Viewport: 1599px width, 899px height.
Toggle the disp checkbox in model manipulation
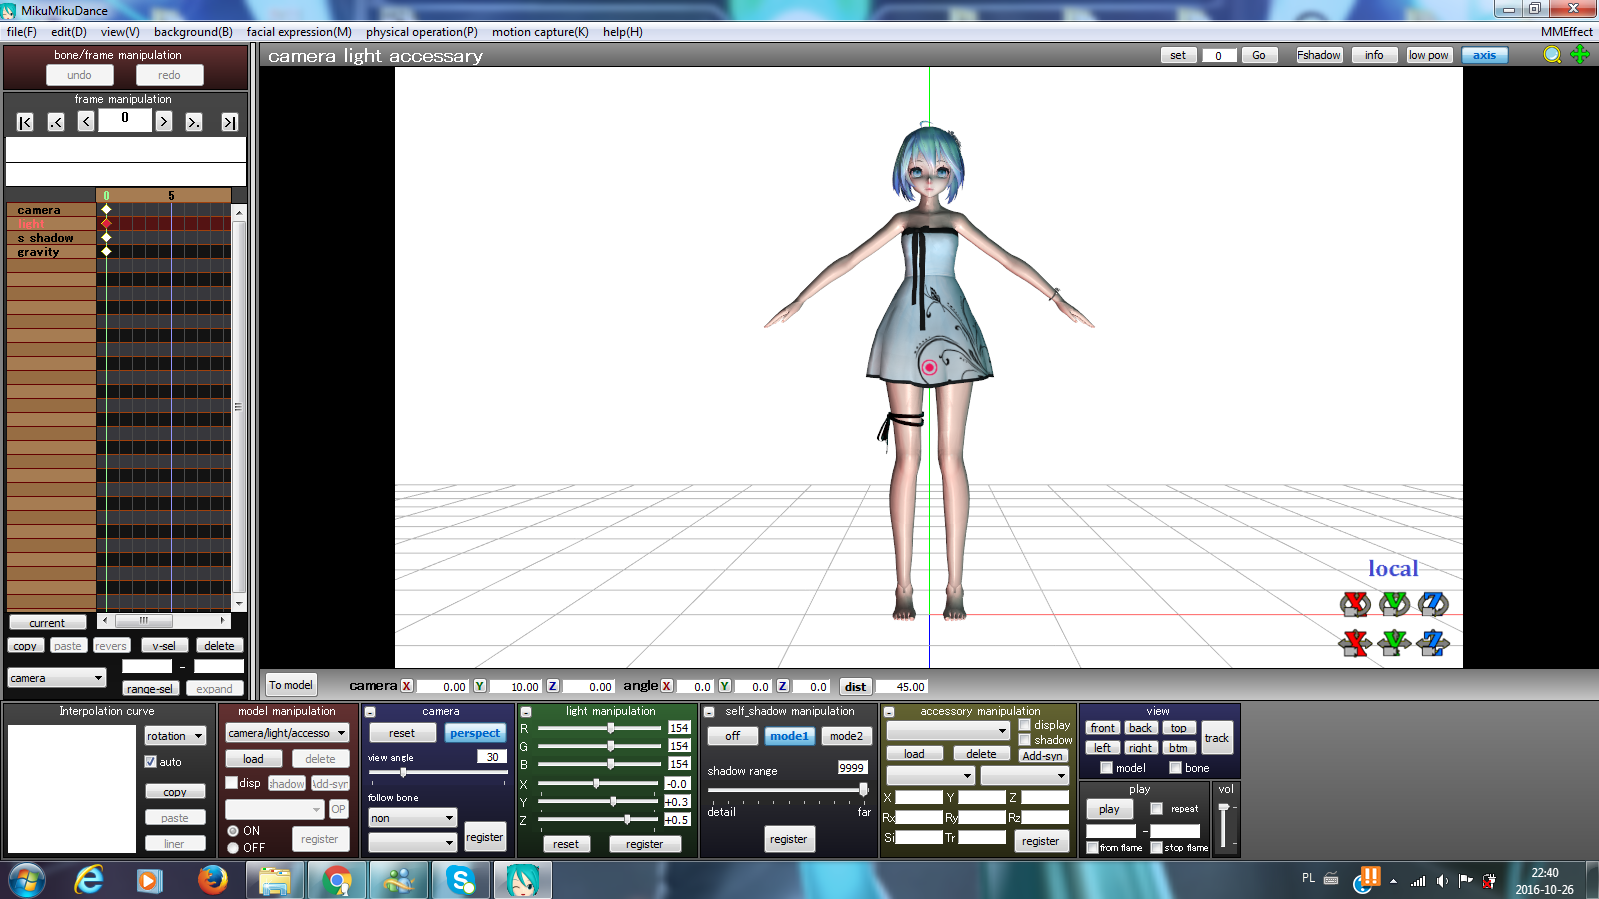(232, 783)
